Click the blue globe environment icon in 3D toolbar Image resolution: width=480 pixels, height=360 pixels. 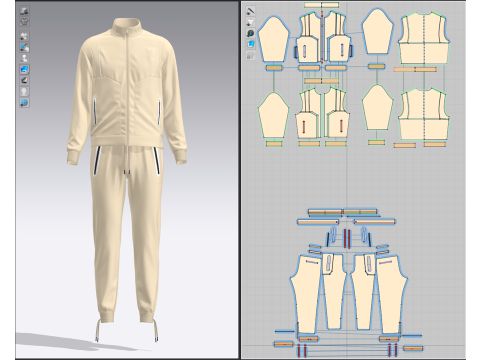tap(24, 102)
